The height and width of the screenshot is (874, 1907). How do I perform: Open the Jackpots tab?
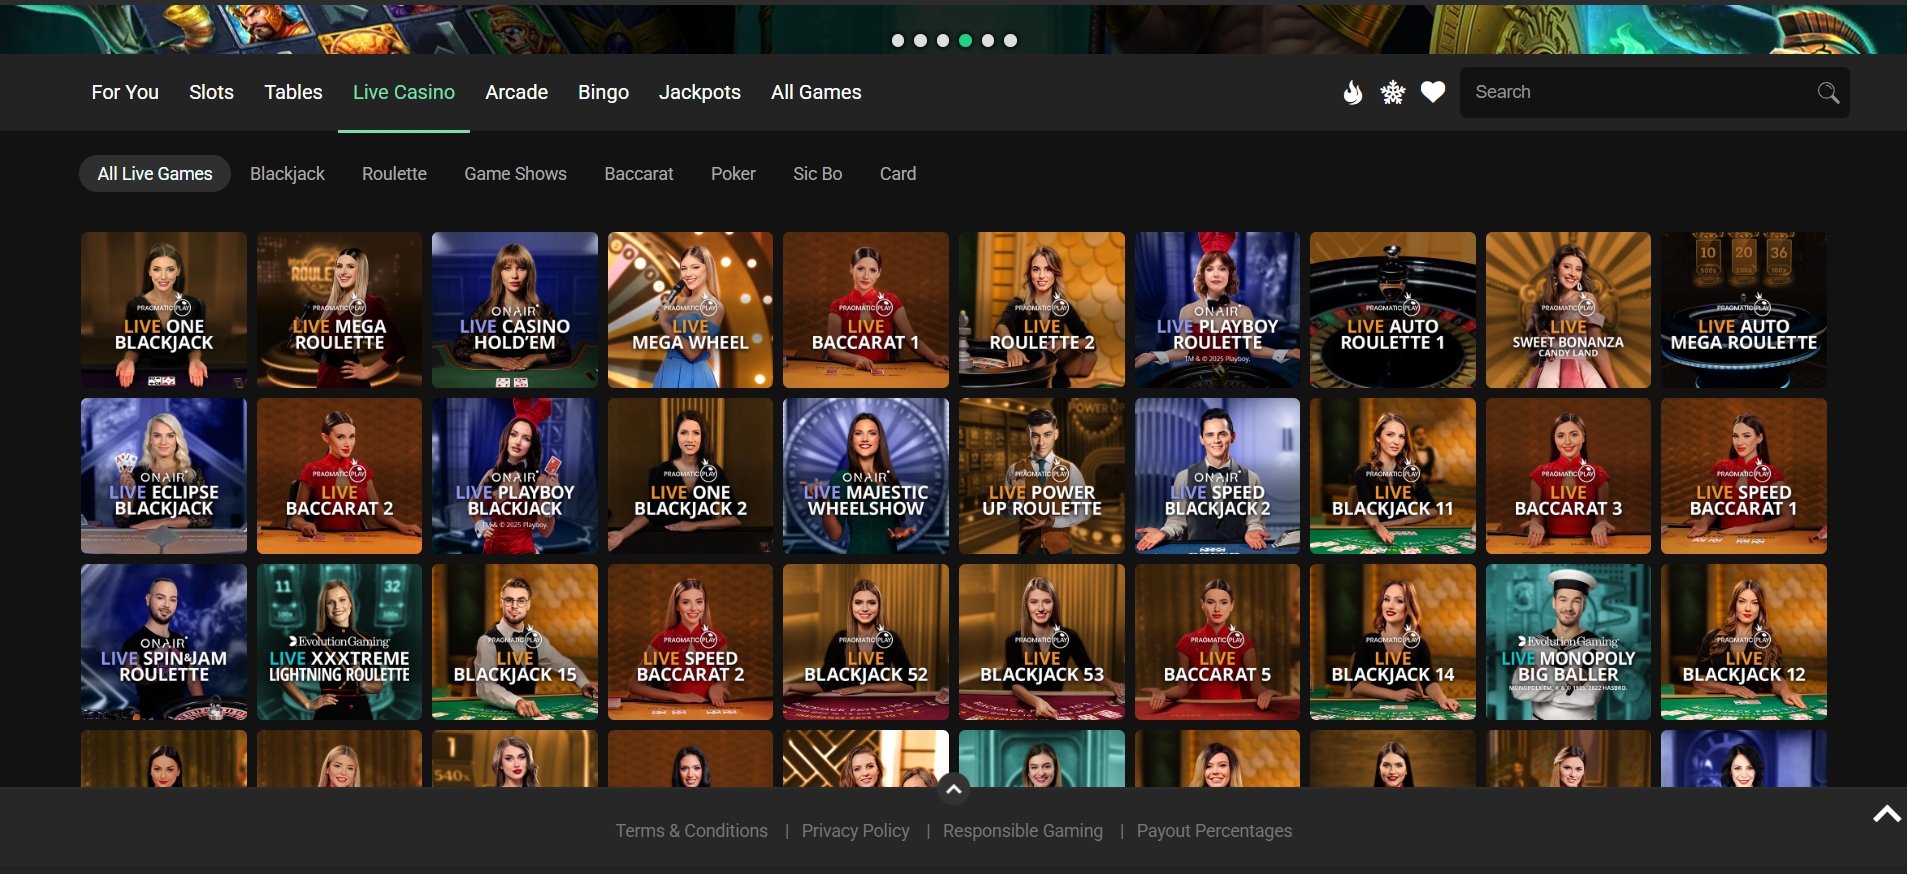click(x=700, y=92)
